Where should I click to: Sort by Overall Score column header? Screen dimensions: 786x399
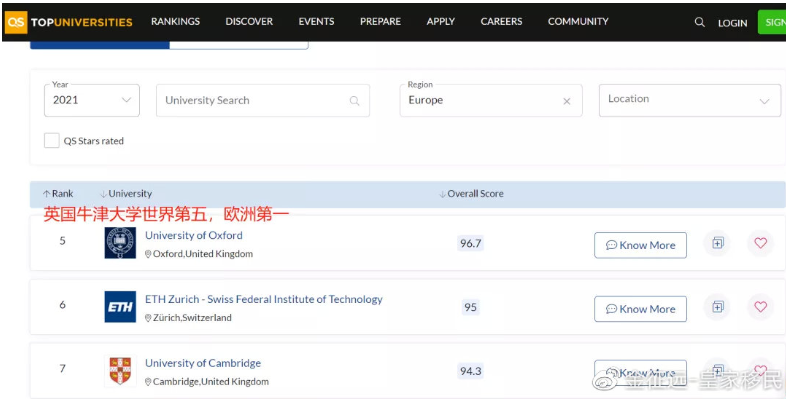click(471, 193)
